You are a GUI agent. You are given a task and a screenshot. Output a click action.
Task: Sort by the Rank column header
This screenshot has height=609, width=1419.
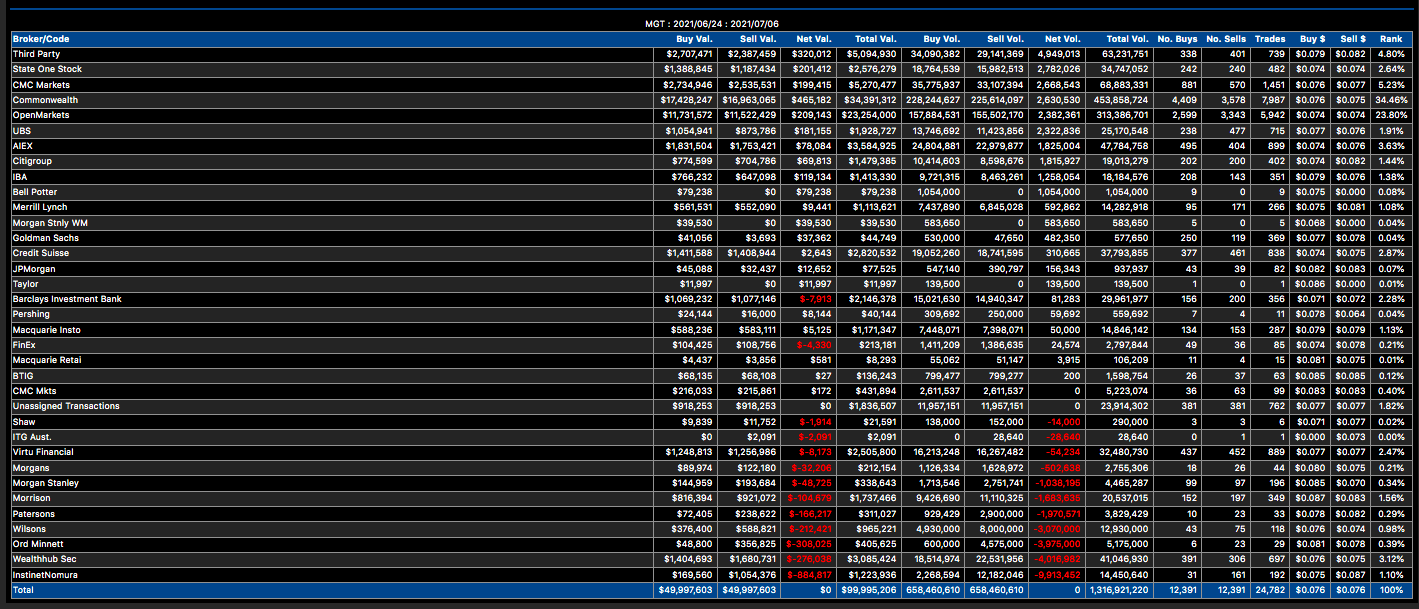click(x=1391, y=39)
